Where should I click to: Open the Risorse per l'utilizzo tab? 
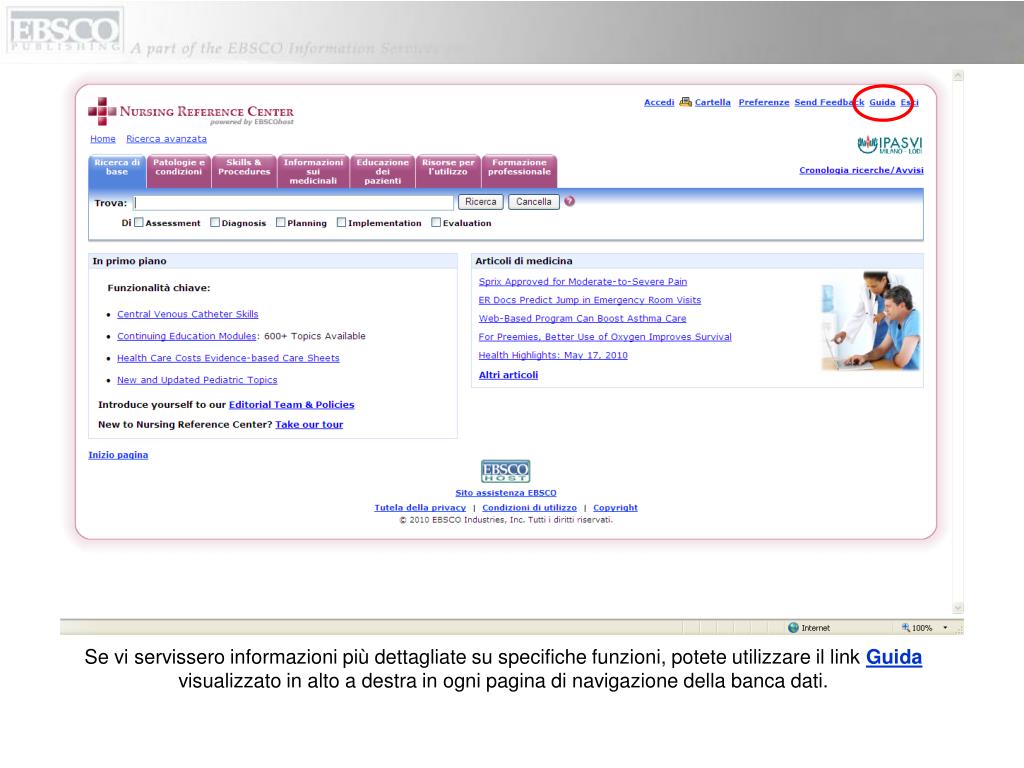pos(448,171)
